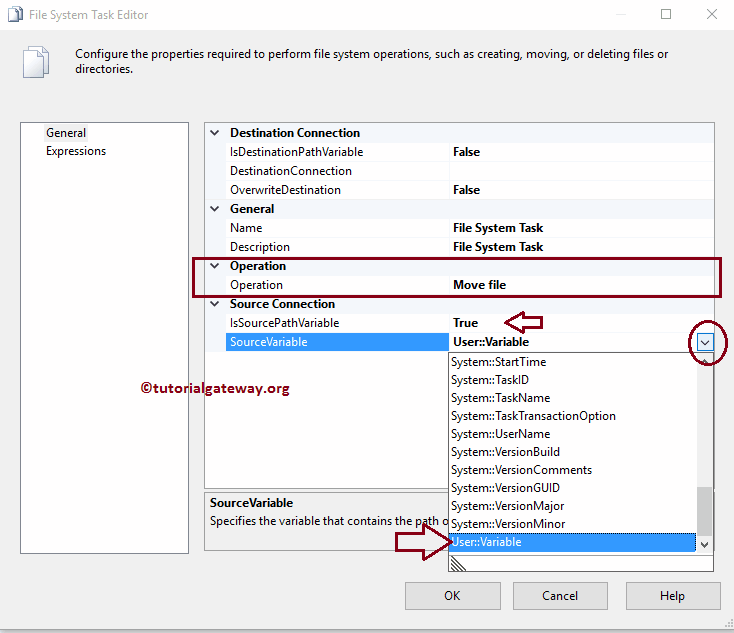The image size is (734, 633).
Task: Open Help for the task editor
Action: click(x=673, y=596)
